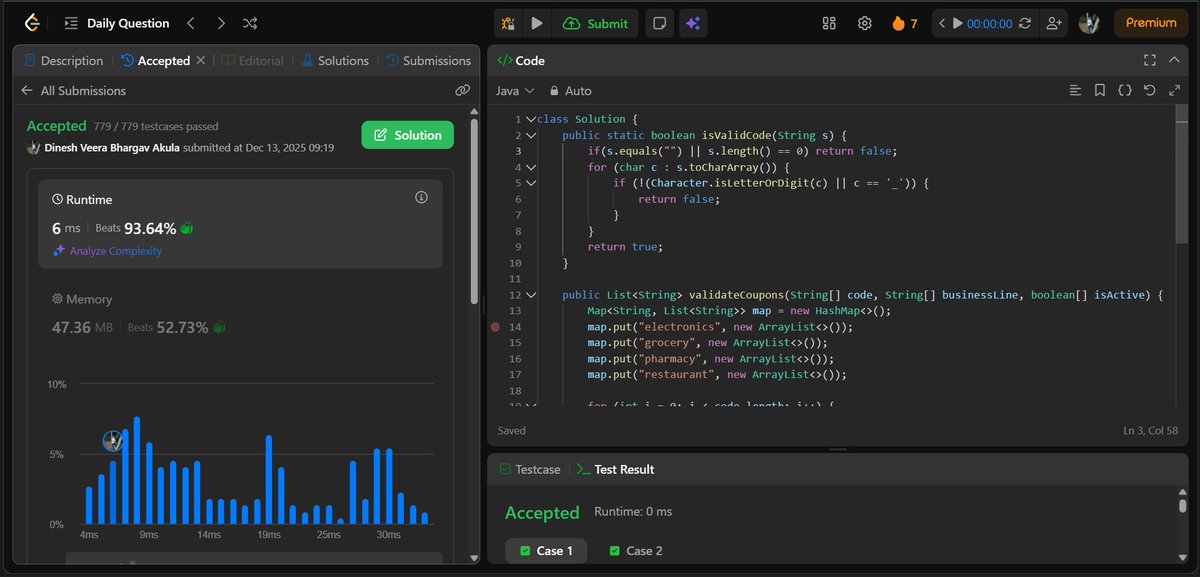Toggle the Auto lock setting
1200x577 pixels.
point(570,90)
